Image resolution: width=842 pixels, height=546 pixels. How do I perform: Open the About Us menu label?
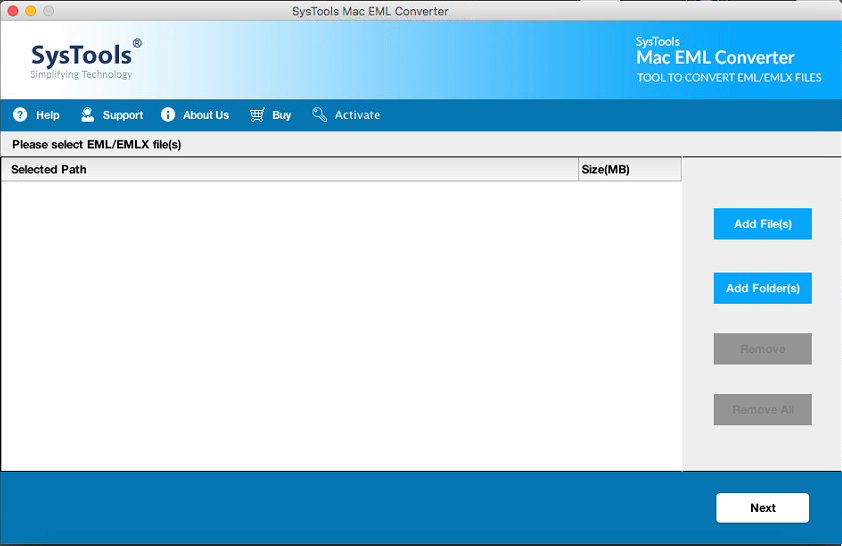tap(206, 115)
